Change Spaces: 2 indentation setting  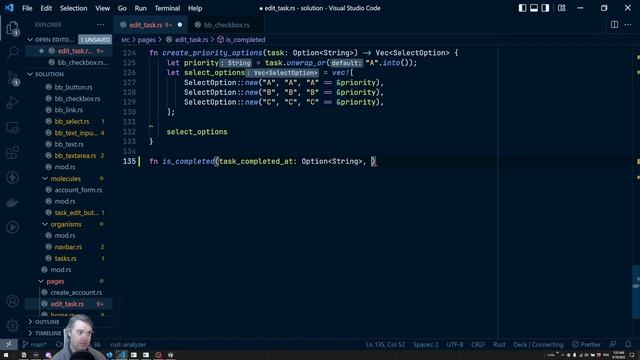coord(425,344)
